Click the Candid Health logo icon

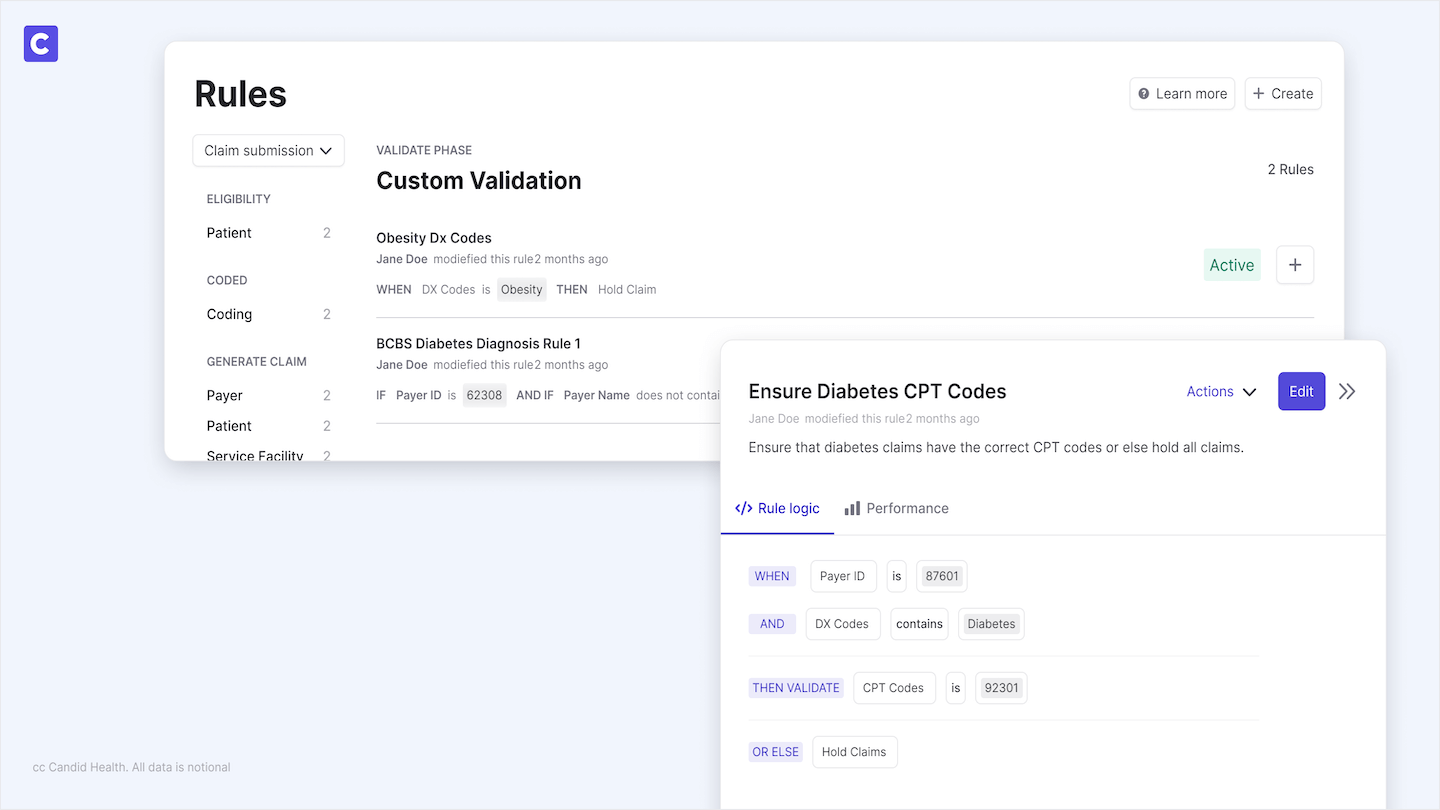click(x=41, y=44)
